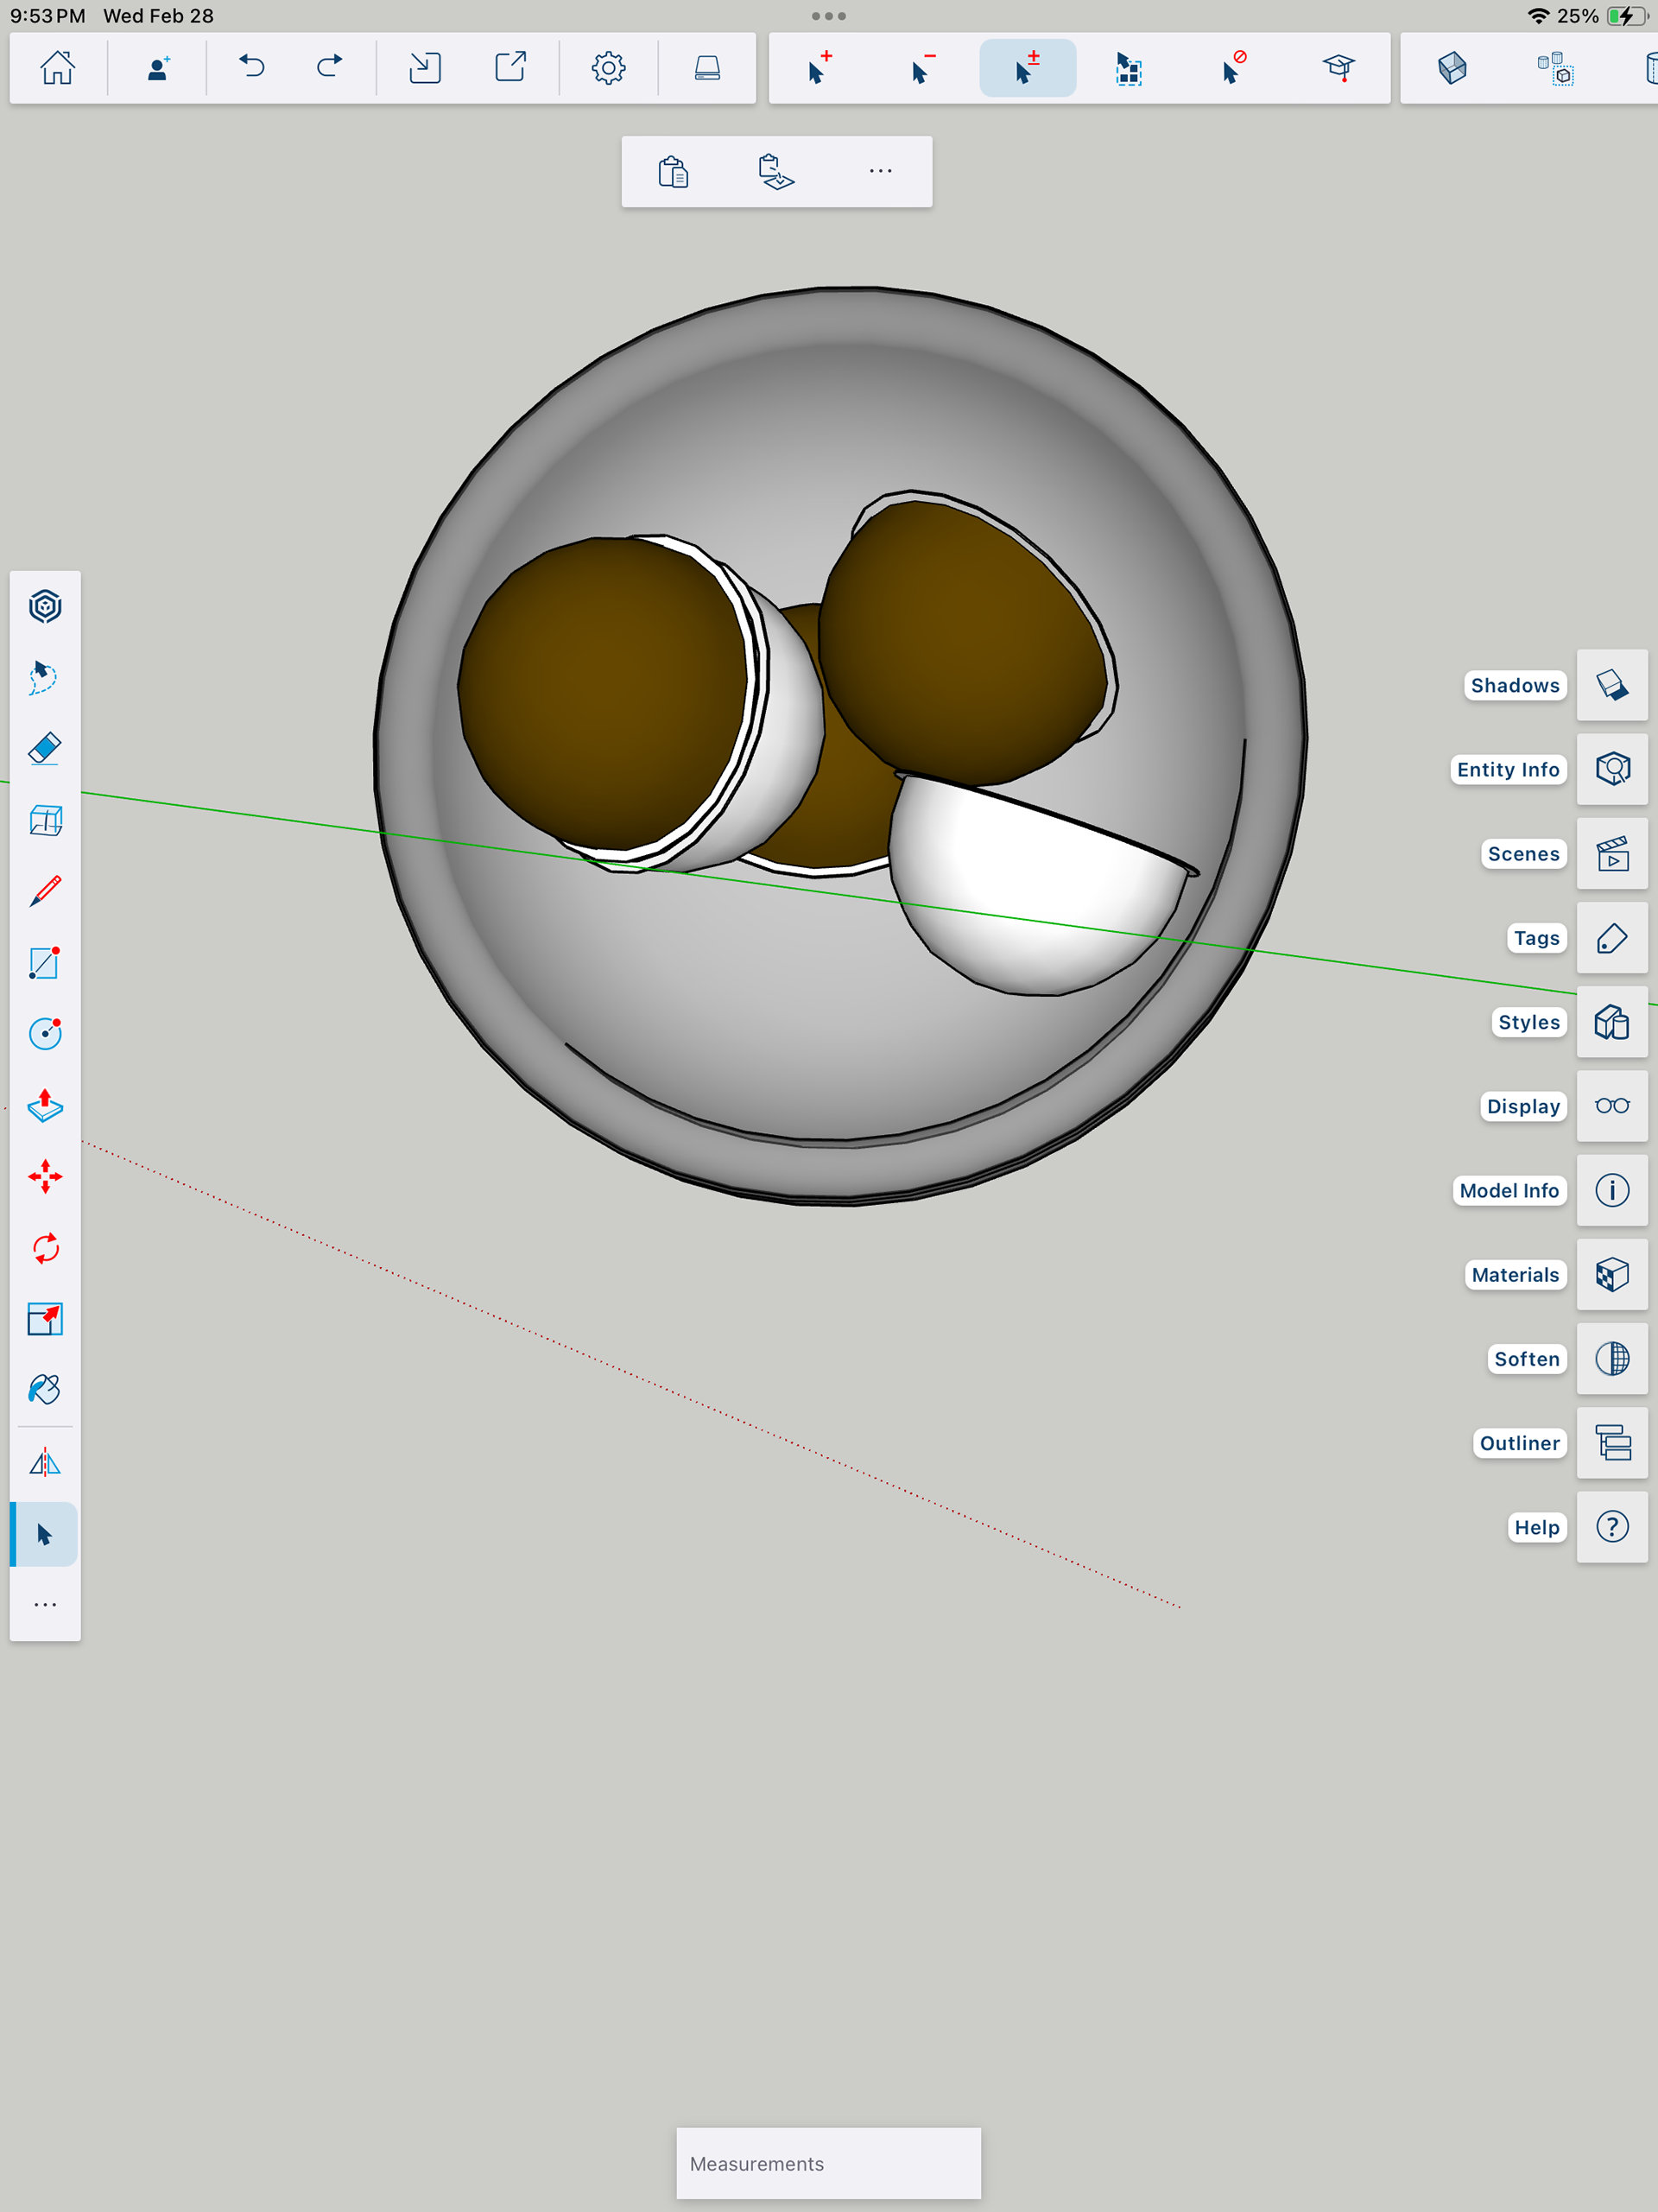The height and width of the screenshot is (2212, 1658).
Task: Select the Pencil line tool
Action: click(45, 891)
